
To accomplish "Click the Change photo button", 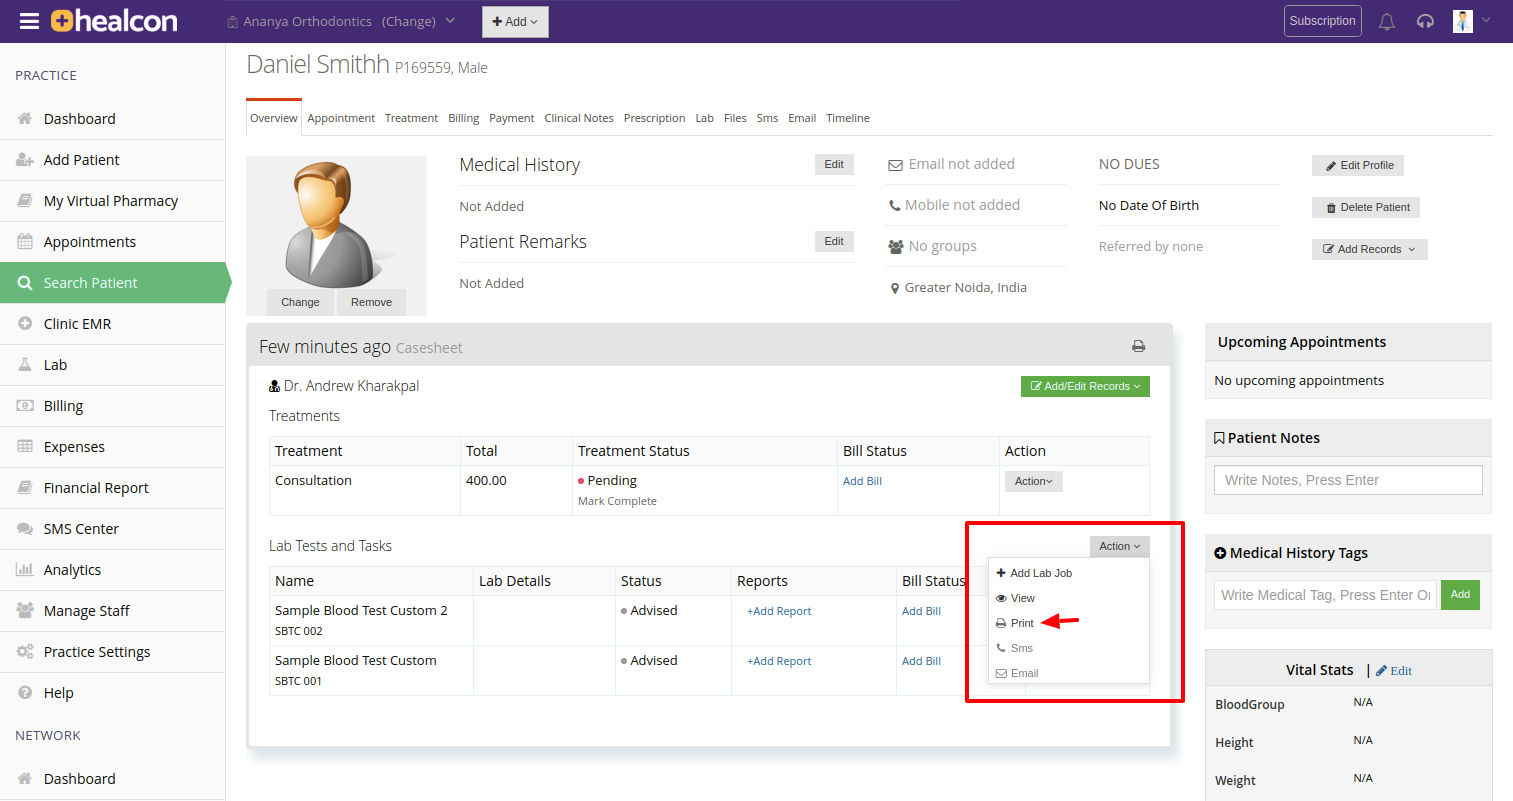I will coord(300,302).
